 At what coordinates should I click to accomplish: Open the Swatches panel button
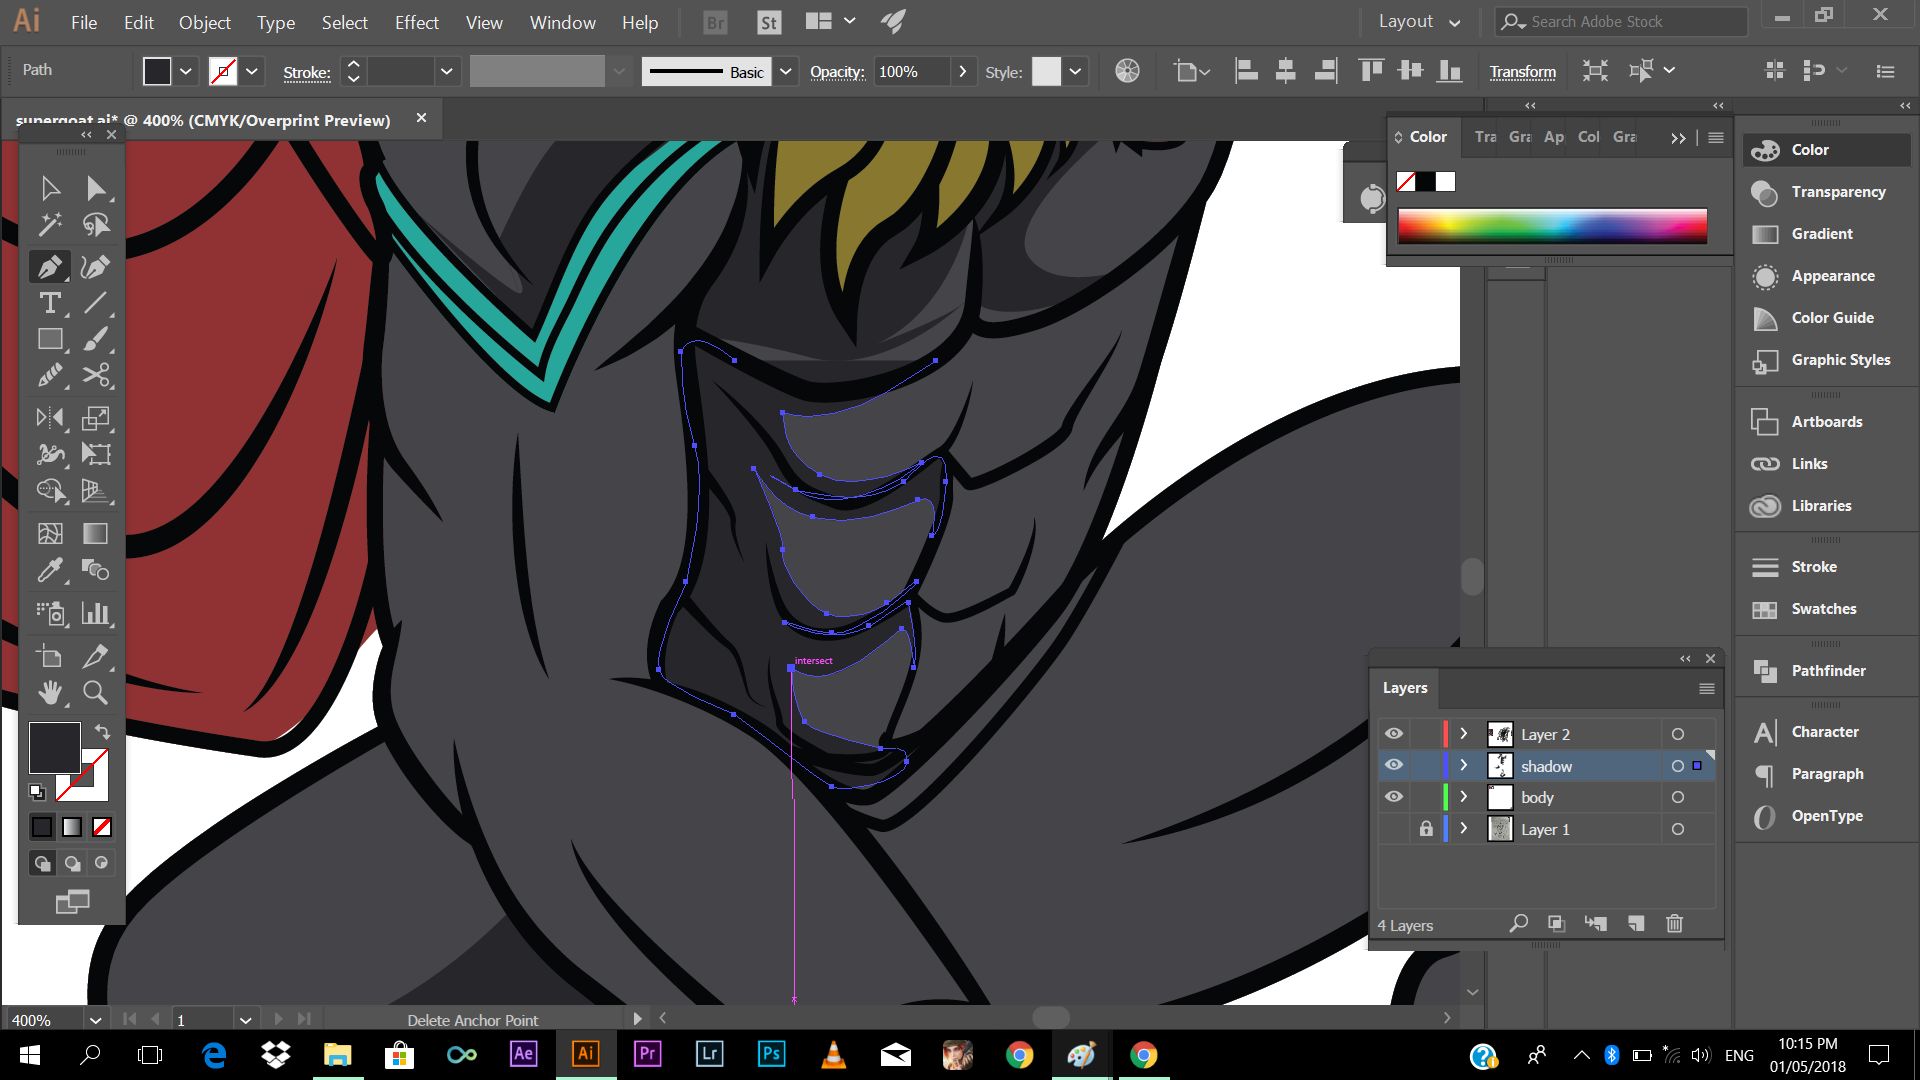click(1823, 609)
